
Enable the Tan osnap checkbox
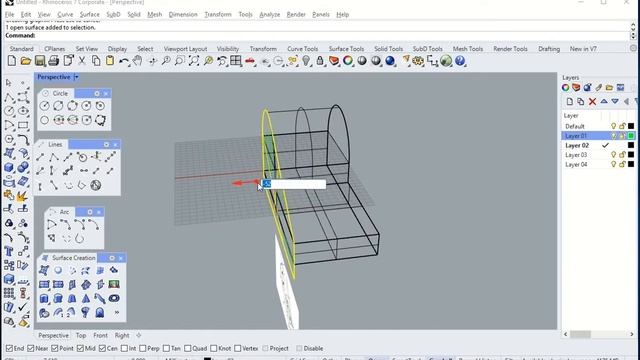point(166,349)
